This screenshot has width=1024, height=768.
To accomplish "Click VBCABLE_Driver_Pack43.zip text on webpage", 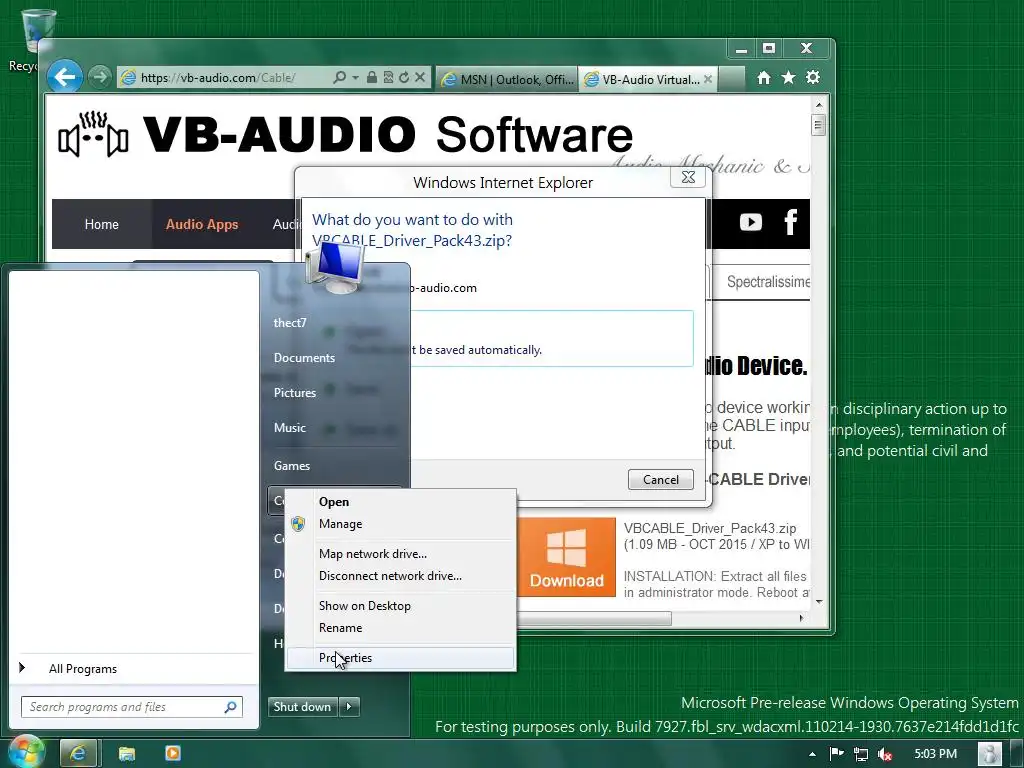I will (x=710, y=528).
